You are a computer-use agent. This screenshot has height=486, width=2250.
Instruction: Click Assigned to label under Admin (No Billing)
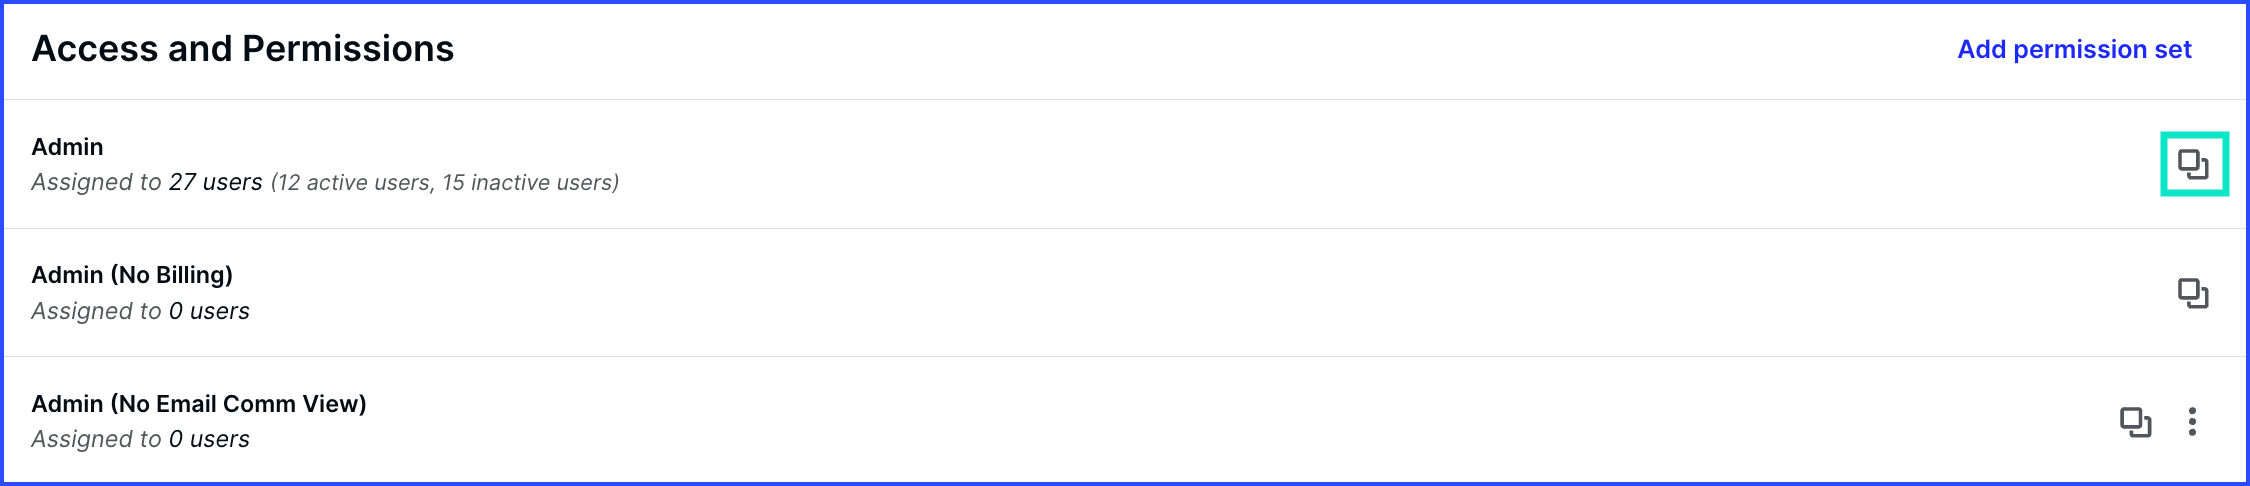coord(96,311)
